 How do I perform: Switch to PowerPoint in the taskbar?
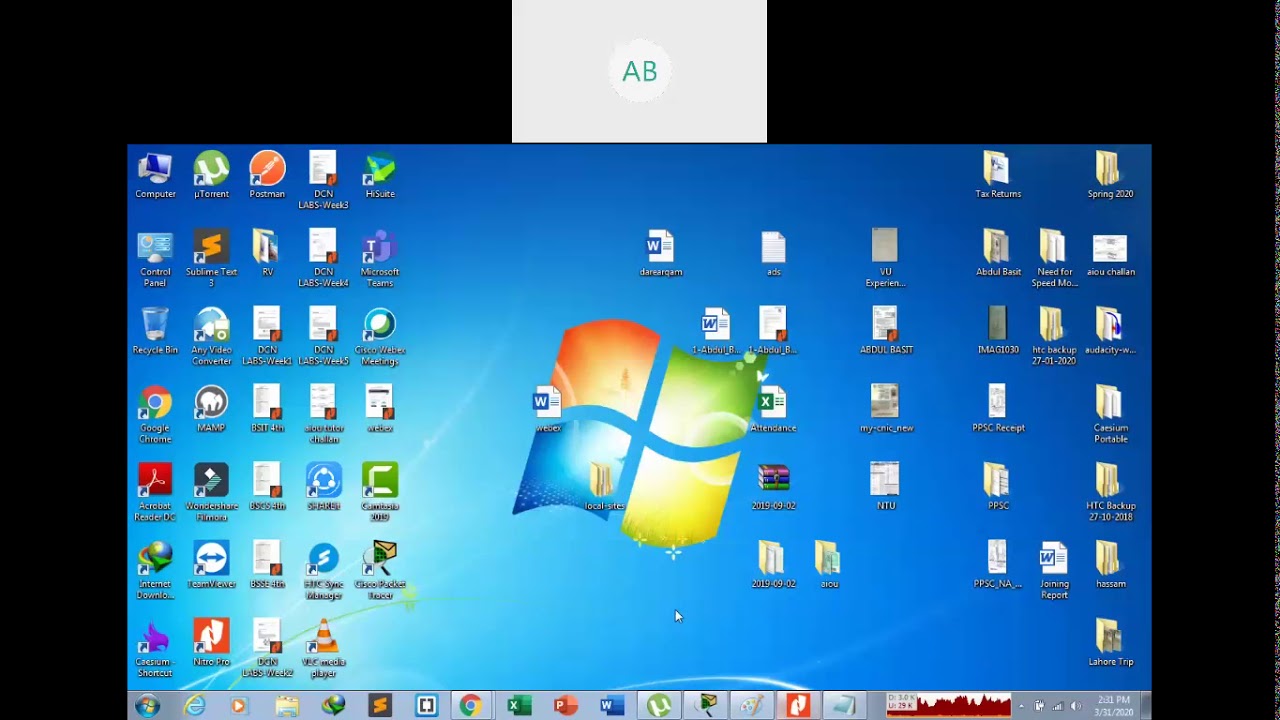coord(565,706)
